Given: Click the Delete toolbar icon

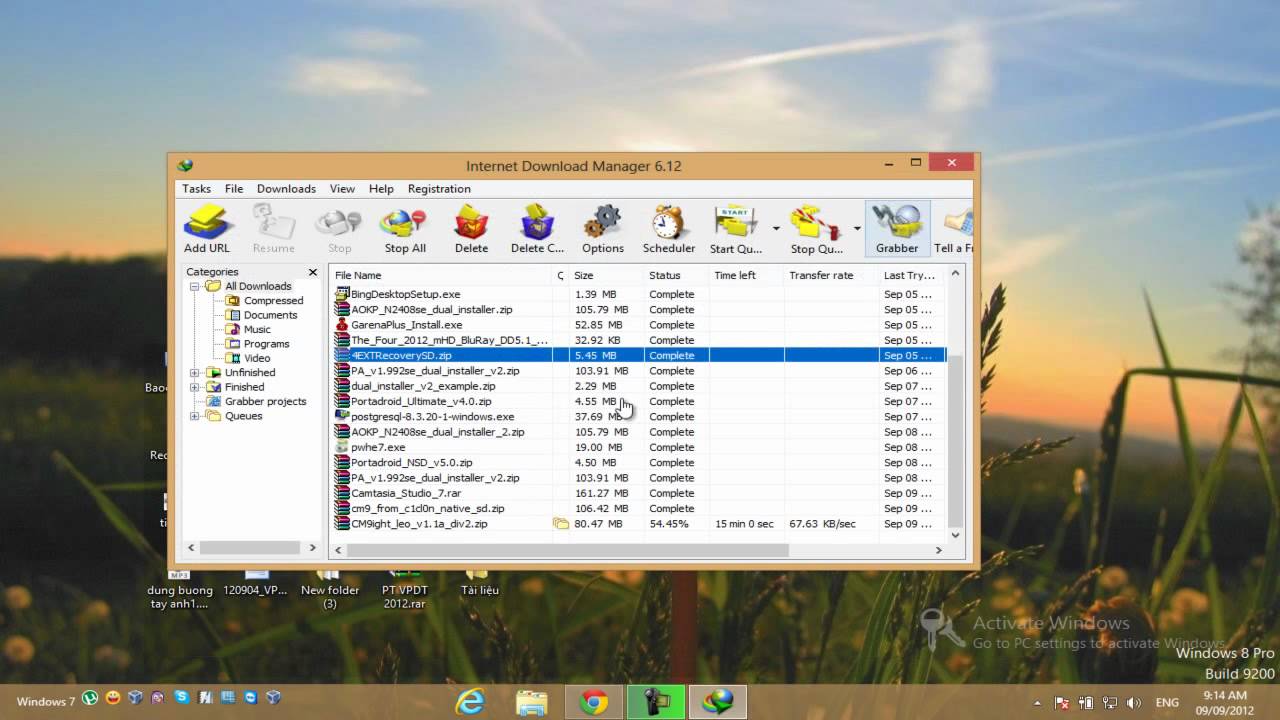Looking at the screenshot, I should (471, 229).
